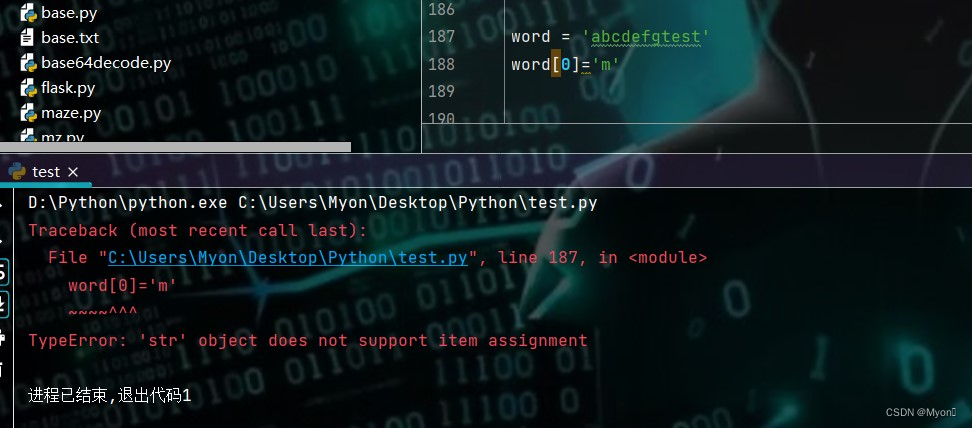This screenshot has width=972, height=428.
Task: Place the cursor in the 'abcdefgtest' string
Action: tap(646, 37)
